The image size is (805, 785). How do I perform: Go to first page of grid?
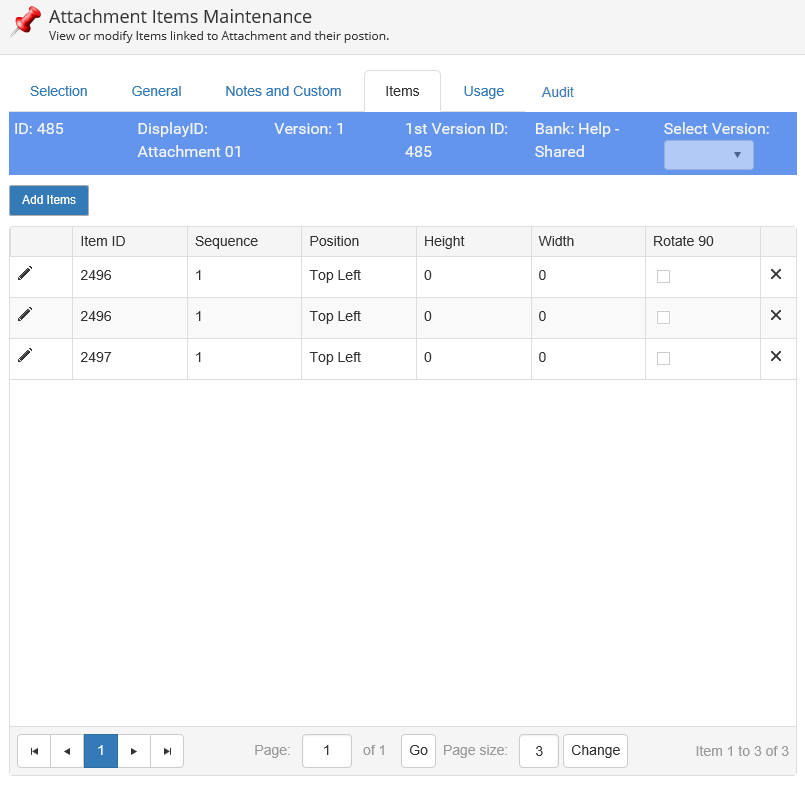click(34, 751)
